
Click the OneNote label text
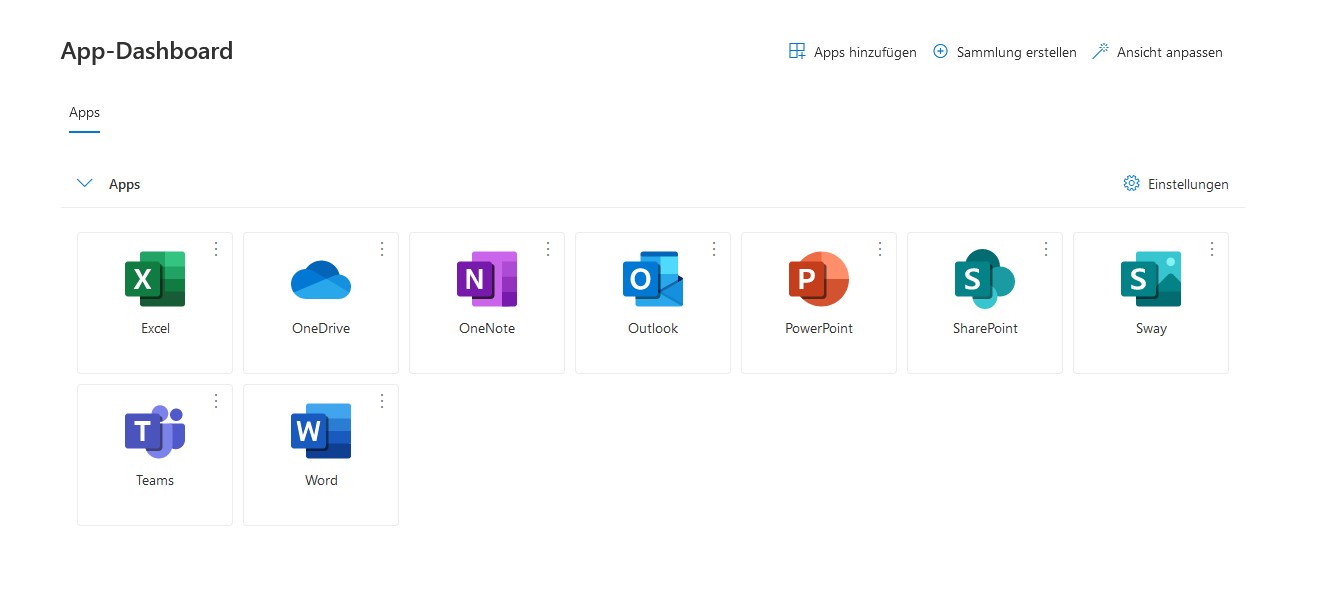pyautogui.click(x=487, y=328)
